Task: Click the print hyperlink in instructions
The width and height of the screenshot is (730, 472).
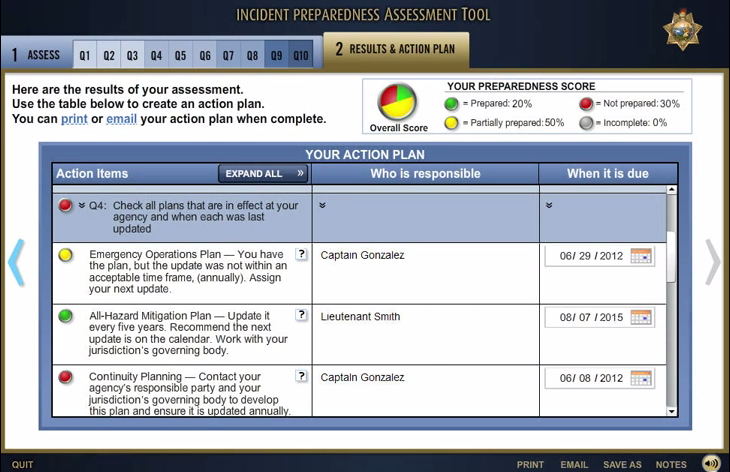Action: click(74, 119)
